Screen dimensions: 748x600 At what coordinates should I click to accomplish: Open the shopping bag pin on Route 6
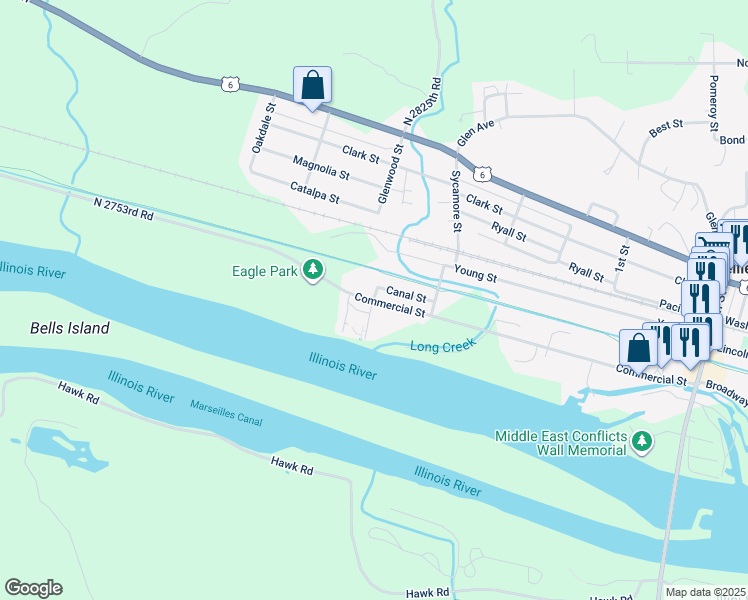tap(312, 88)
